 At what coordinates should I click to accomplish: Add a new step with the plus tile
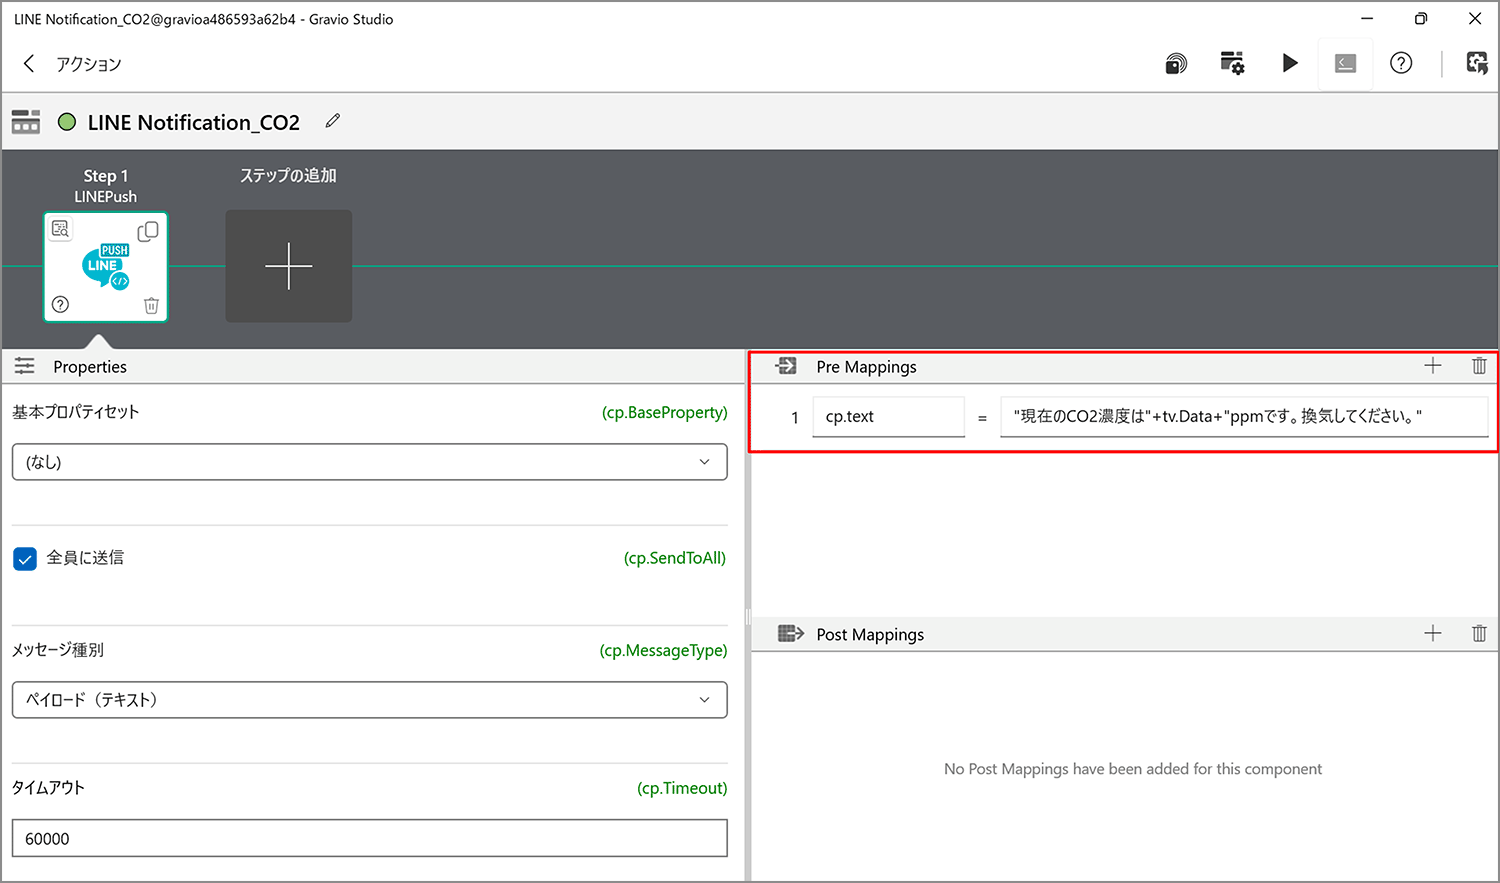coord(288,266)
